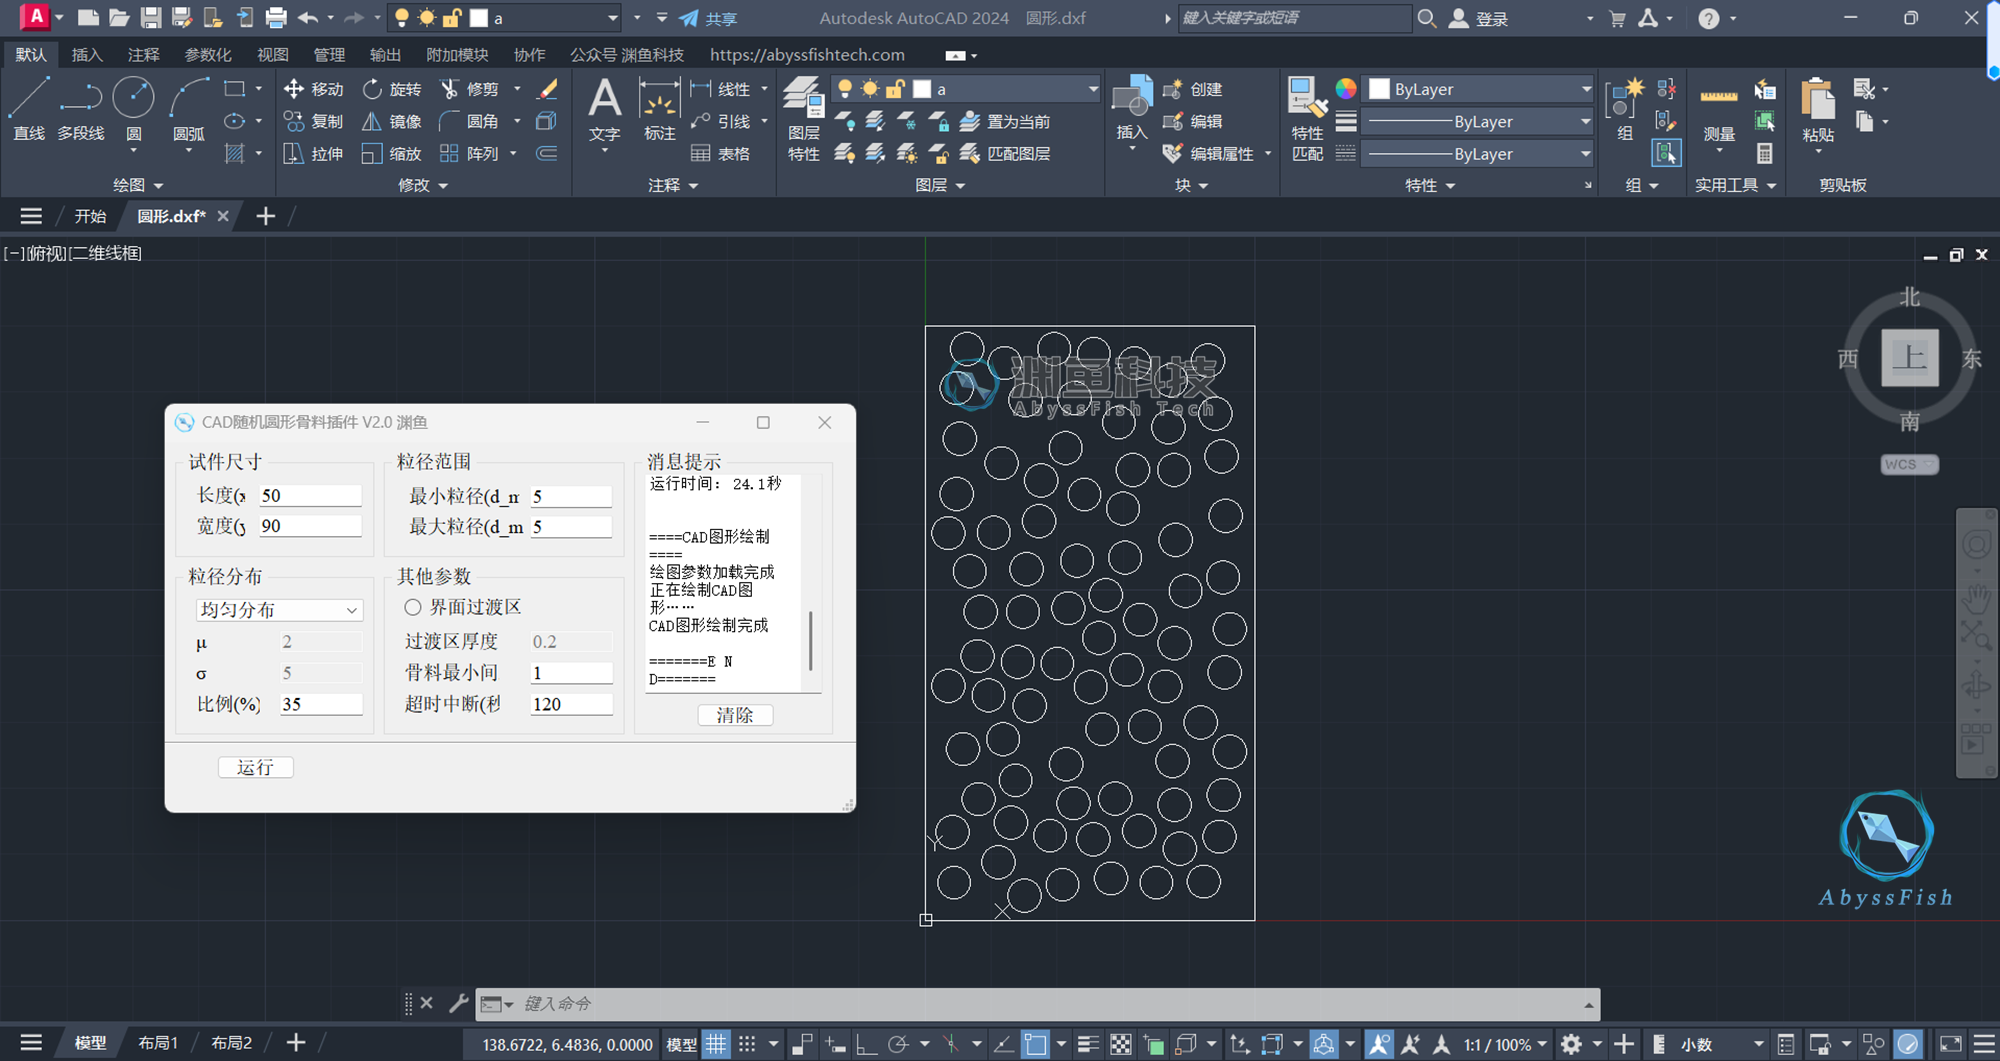Click the 长度 input field with value 50
Image resolution: width=2000 pixels, height=1061 pixels.
tap(310, 495)
